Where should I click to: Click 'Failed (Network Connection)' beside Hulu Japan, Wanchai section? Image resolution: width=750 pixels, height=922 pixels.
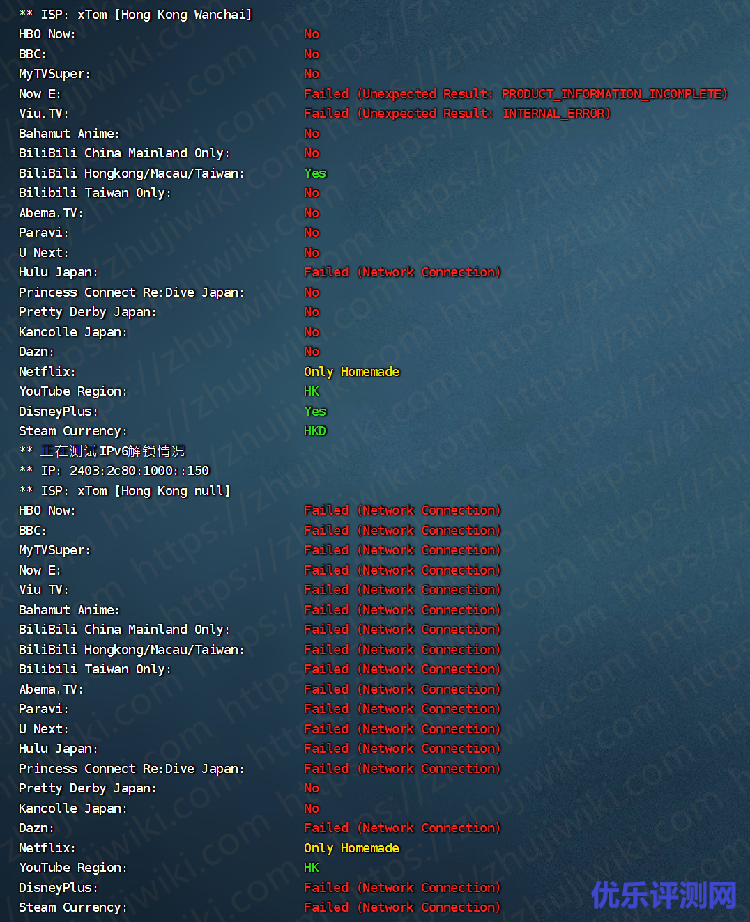coord(402,272)
